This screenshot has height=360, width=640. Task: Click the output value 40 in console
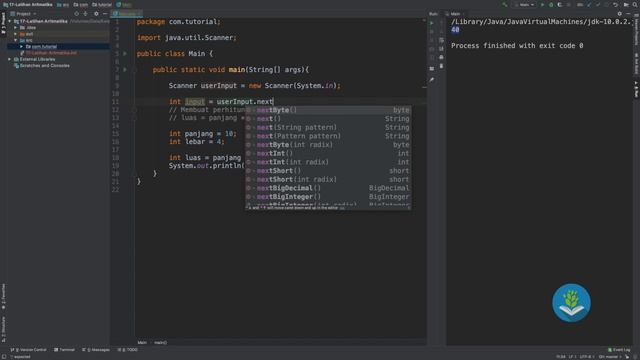tap(456, 30)
